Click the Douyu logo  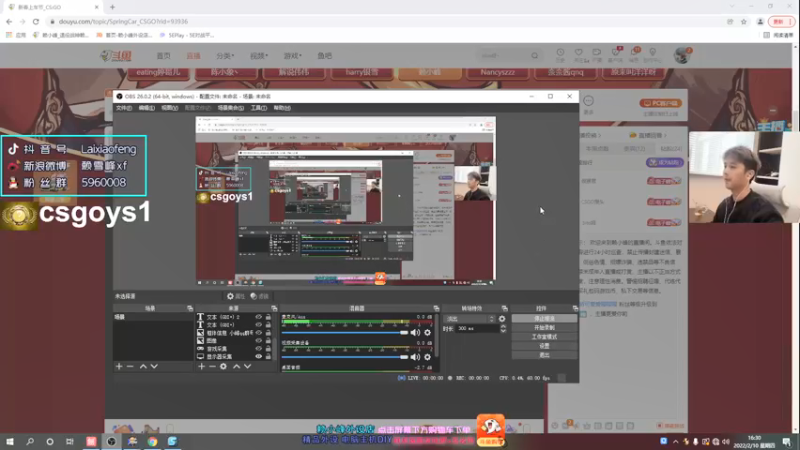point(116,56)
